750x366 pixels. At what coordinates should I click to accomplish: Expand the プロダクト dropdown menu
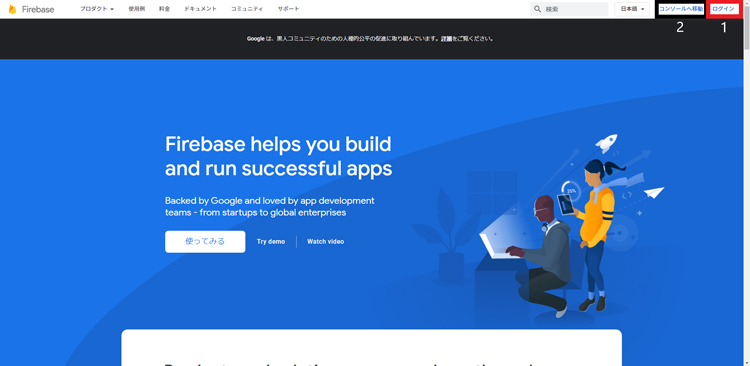click(97, 9)
